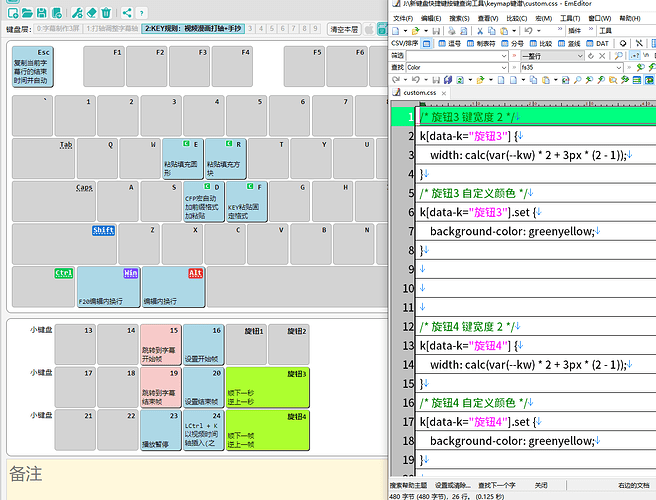Click the open folder icon in keymap toolbar

point(27,12)
